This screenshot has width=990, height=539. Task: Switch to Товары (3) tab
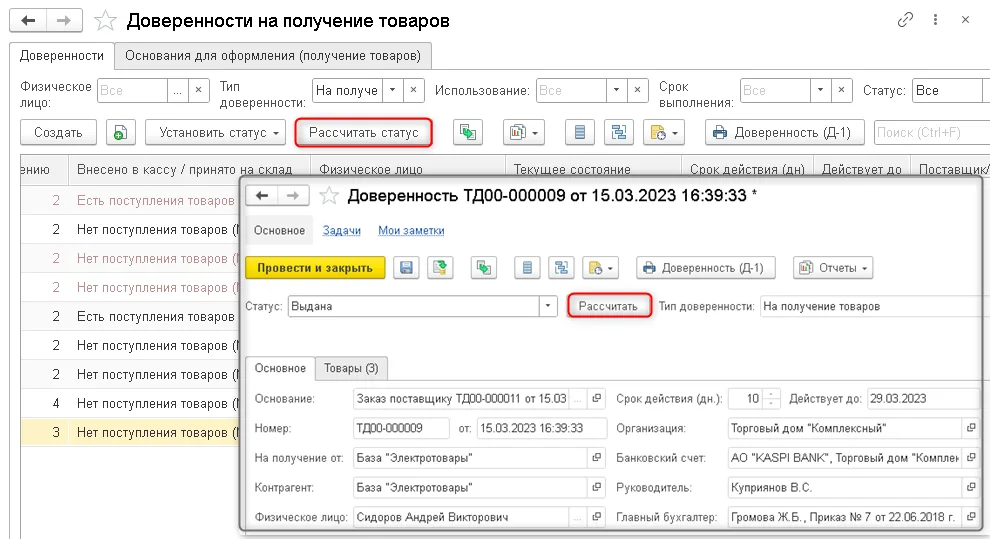coord(351,368)
